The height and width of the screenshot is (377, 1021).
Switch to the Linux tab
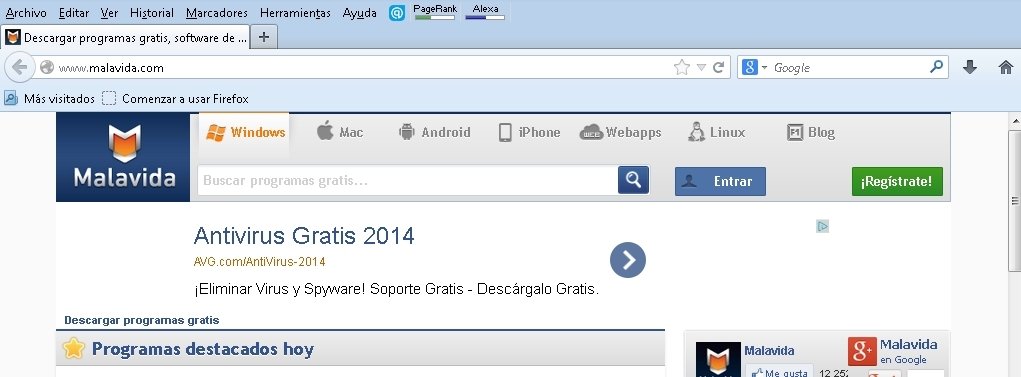(x=716, y=132)
